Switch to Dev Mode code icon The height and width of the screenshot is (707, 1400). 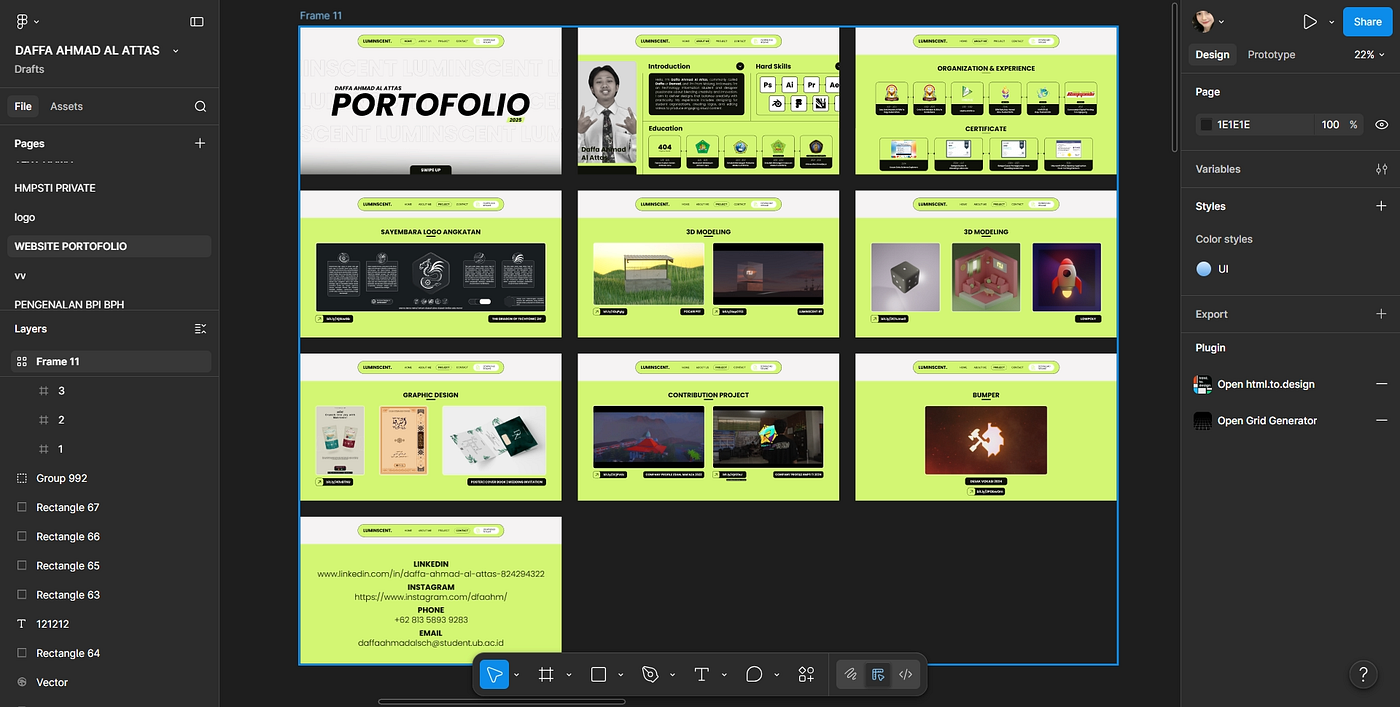point(905,675)
